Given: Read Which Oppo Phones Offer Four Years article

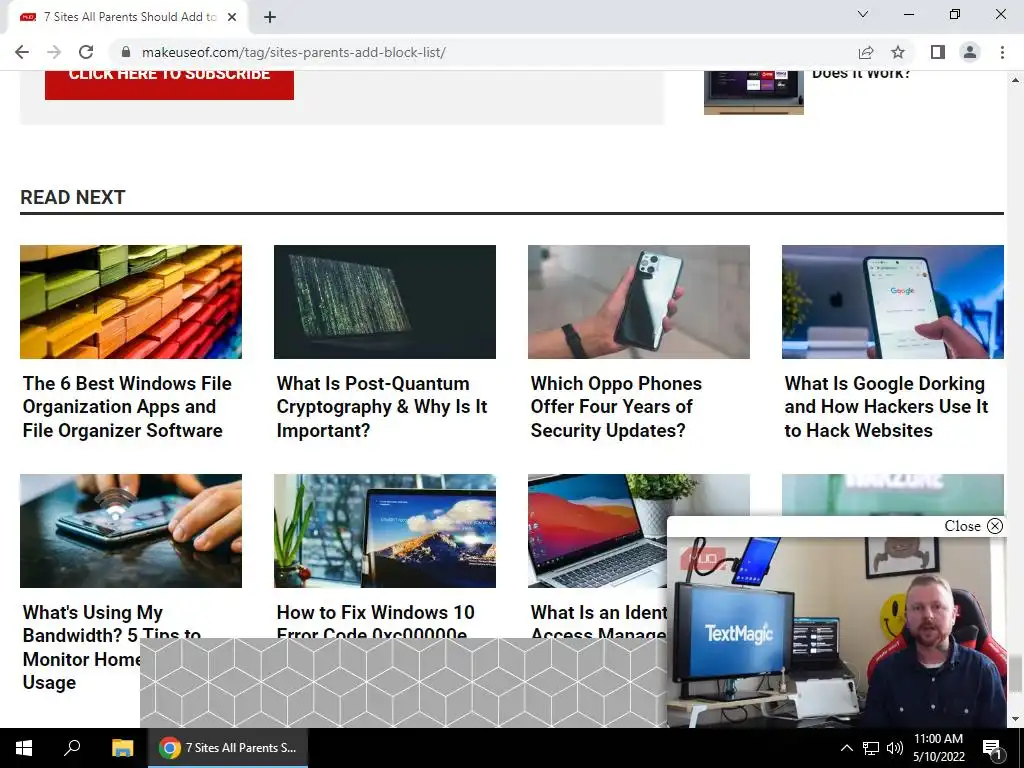Looking at the screenshot, I should (616, 407).
